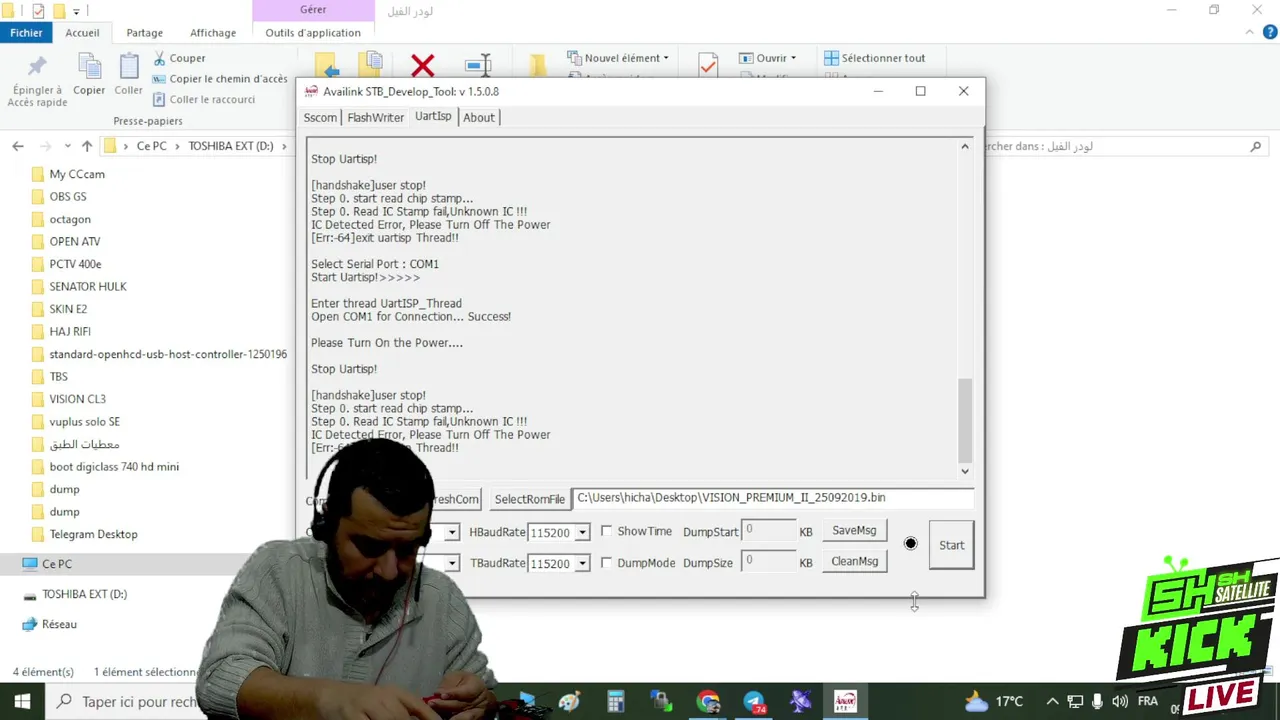
Task: Click the rename icon in the ribbon
Action: click(x=479, y=65)
